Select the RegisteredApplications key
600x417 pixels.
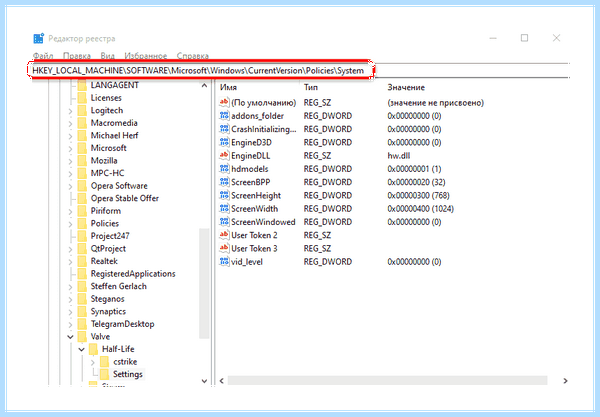click(x=133, y=274)
